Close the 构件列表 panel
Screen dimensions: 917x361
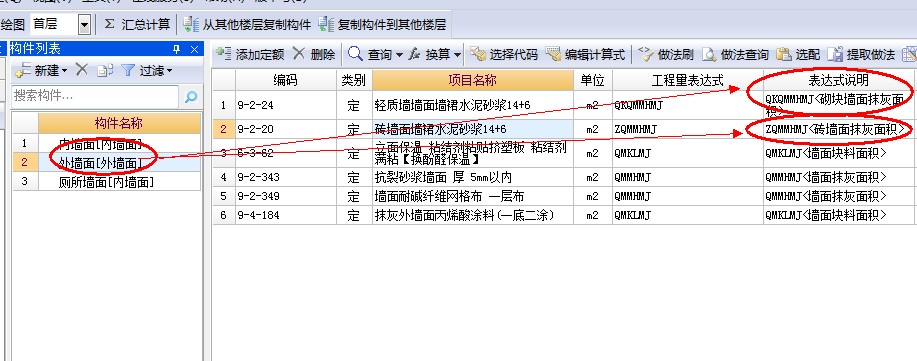pos(195,49)
